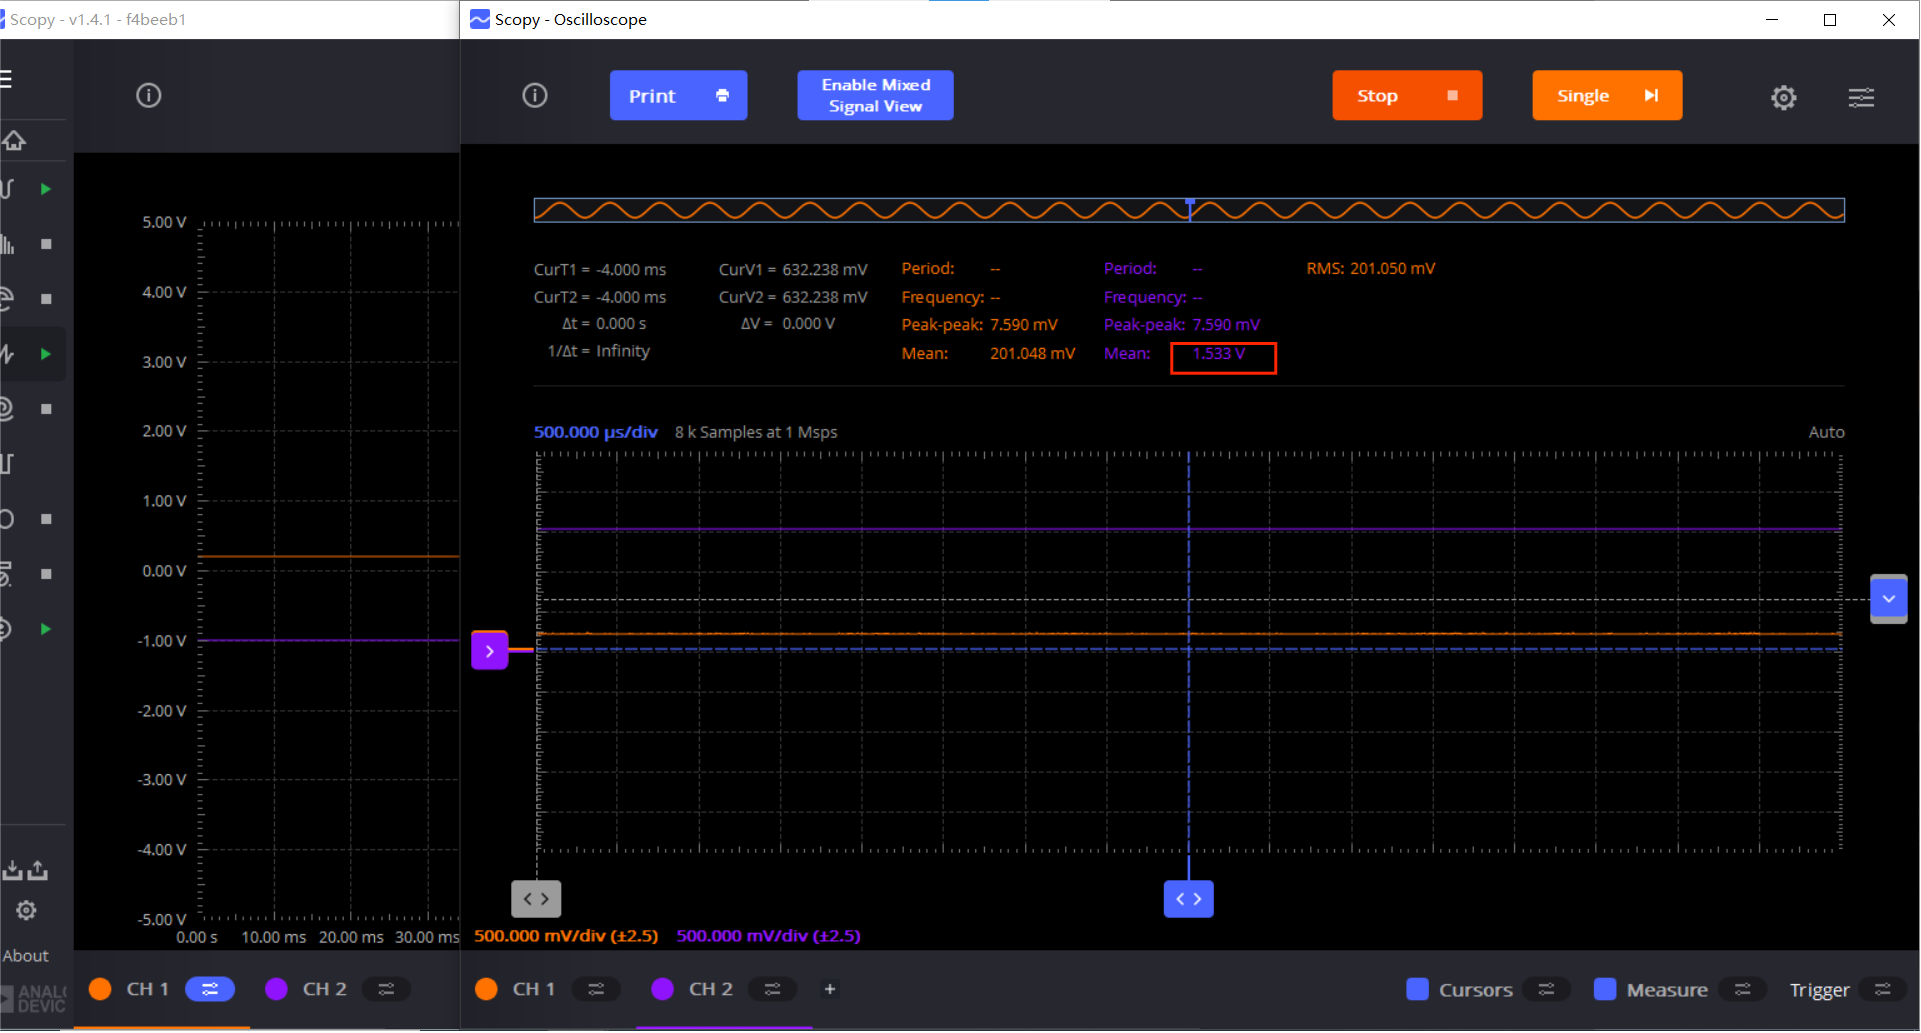This screenshot has height=1033, width=1921.
Task: Select CH 1 label in left Scopy window
Action: click(148, 989)
